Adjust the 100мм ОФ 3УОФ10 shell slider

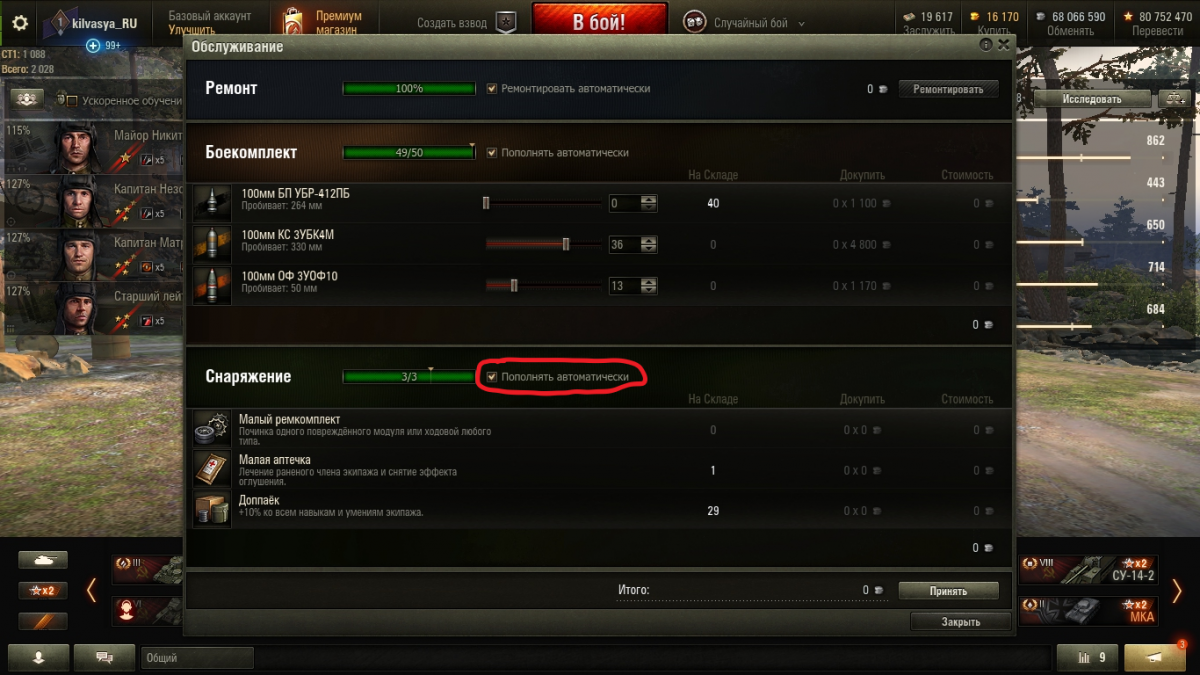[514, 286]
